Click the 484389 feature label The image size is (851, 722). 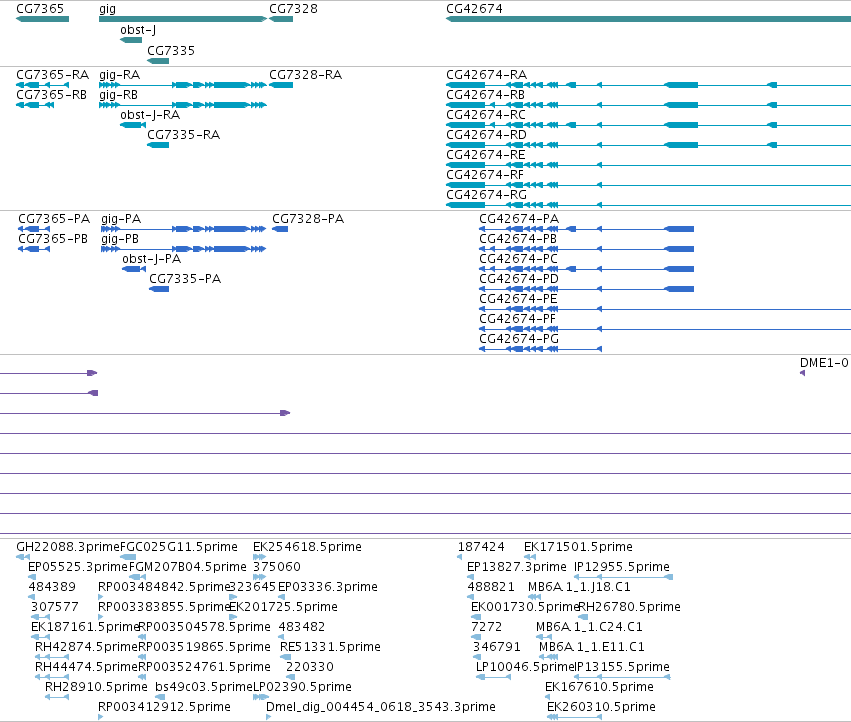coord(52,587)
